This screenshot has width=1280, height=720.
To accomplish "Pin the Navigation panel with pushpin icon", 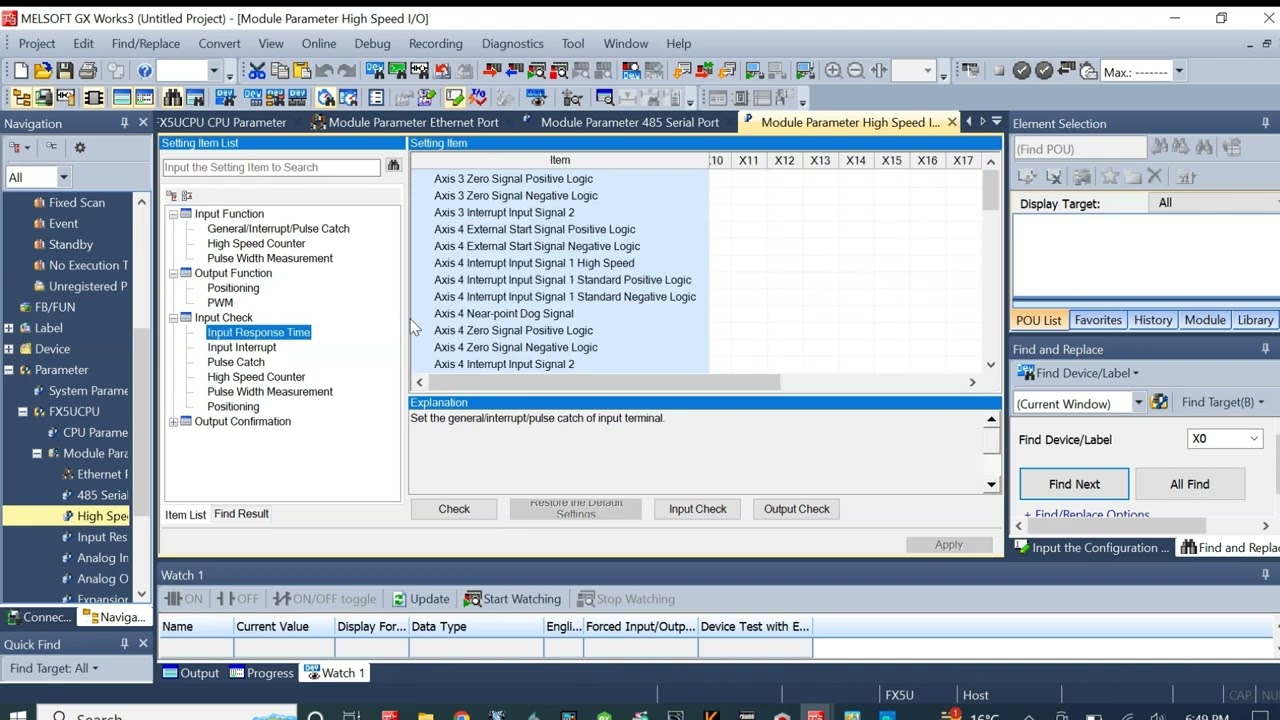I will [x=124, y=123].
